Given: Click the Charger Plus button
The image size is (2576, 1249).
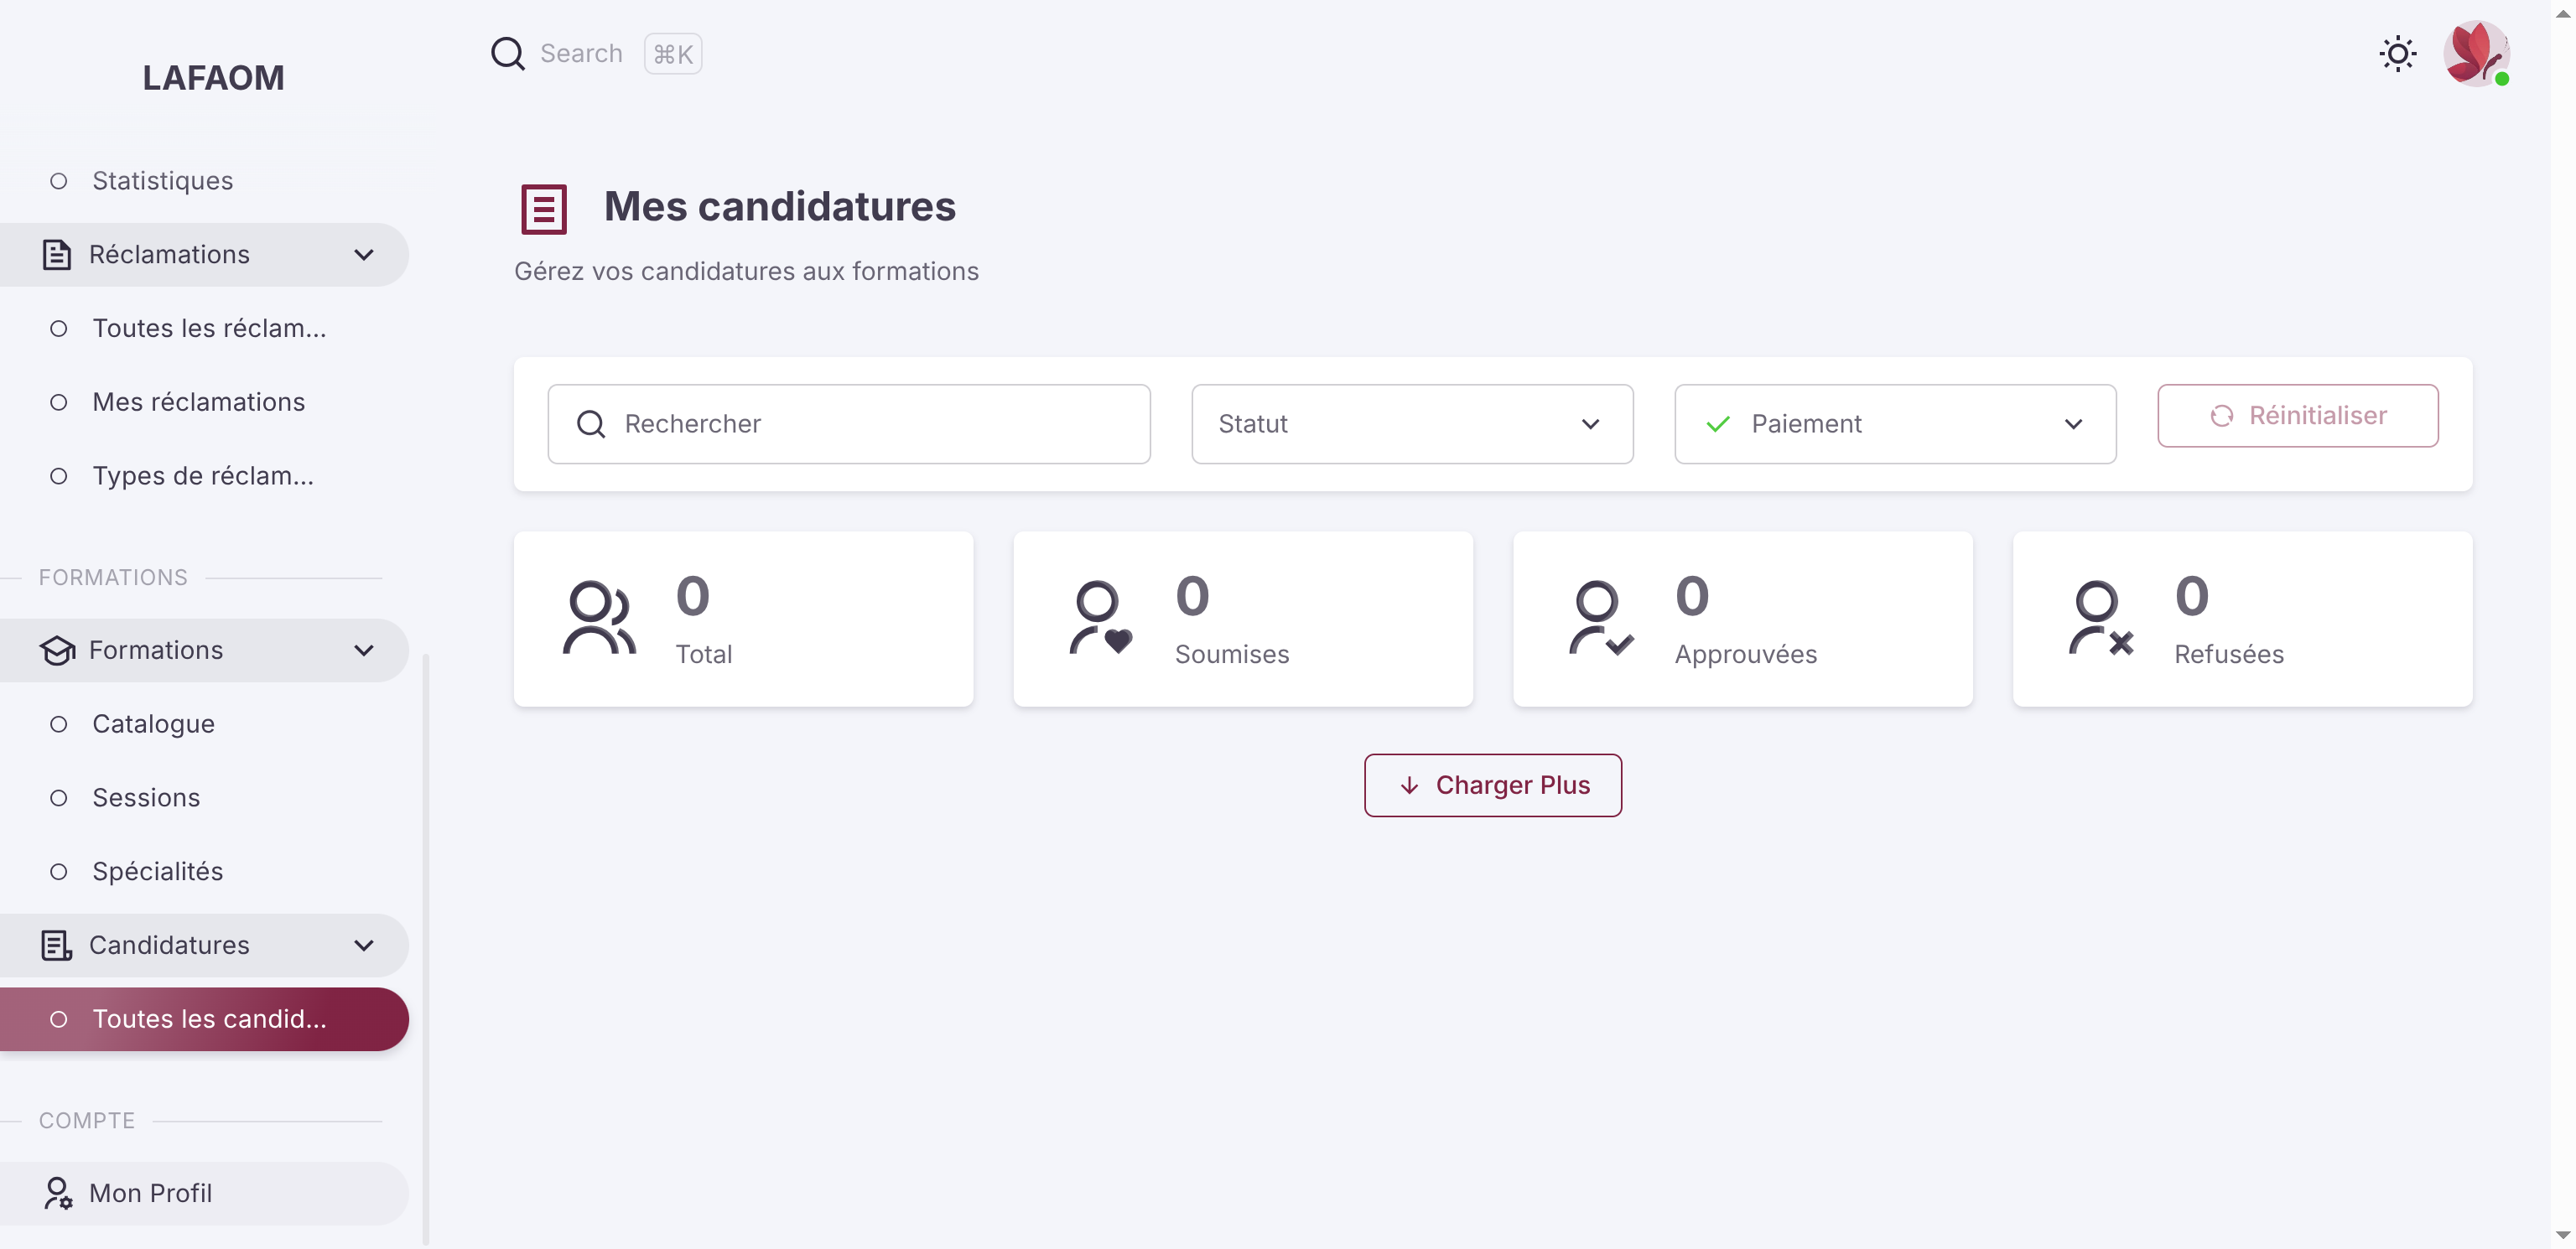Looking at the screenshot, I should click(x=1492, y=785).
